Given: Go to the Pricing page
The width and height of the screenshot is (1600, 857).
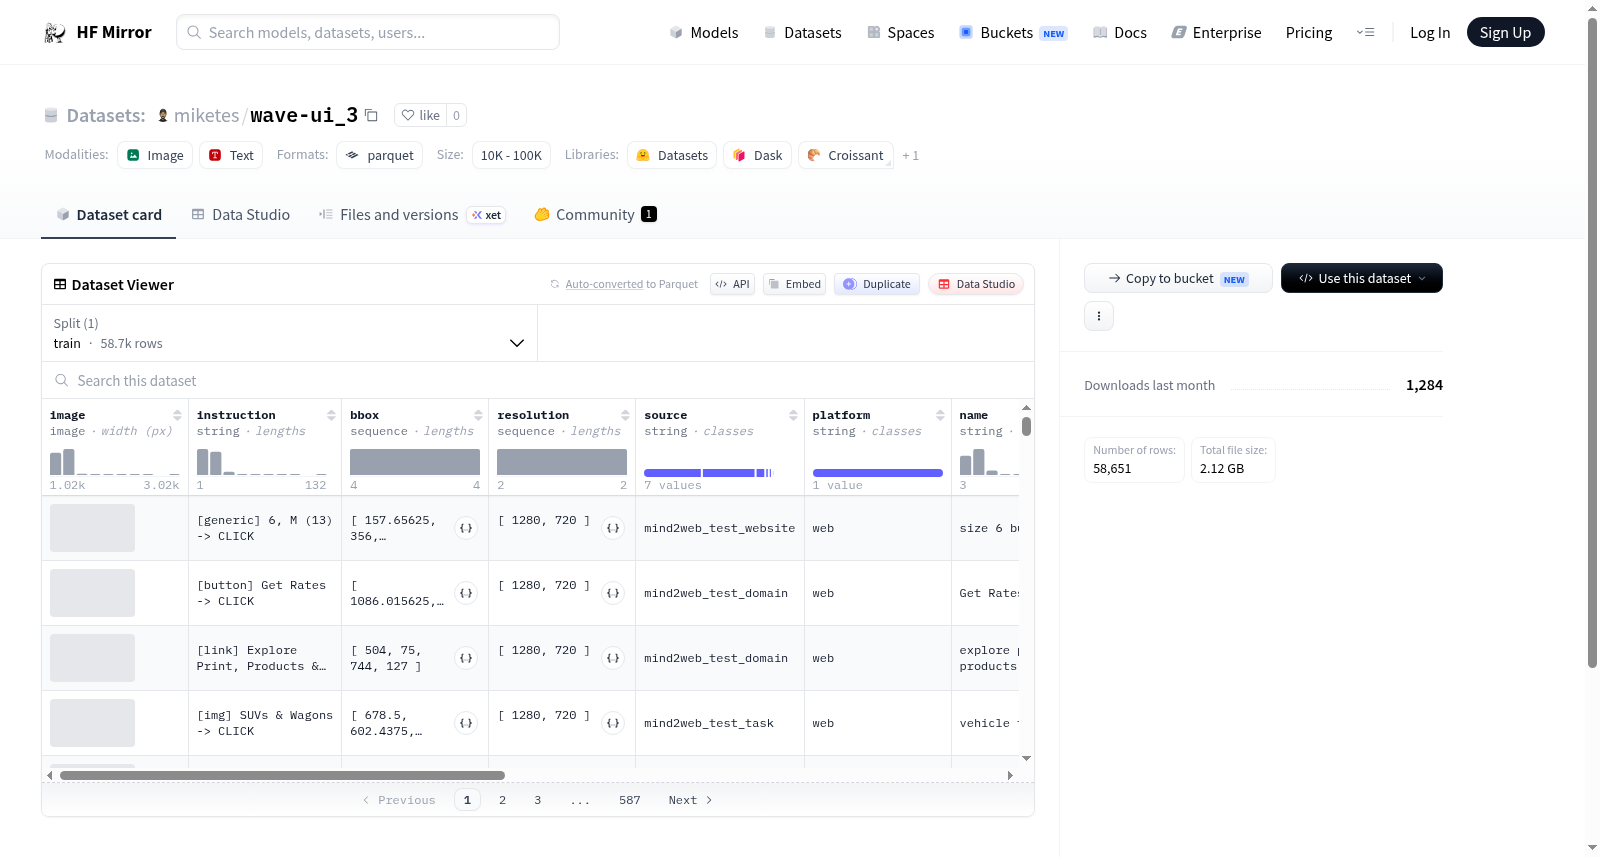Looking at the screenshot, I should click(x=1309, y=32).
